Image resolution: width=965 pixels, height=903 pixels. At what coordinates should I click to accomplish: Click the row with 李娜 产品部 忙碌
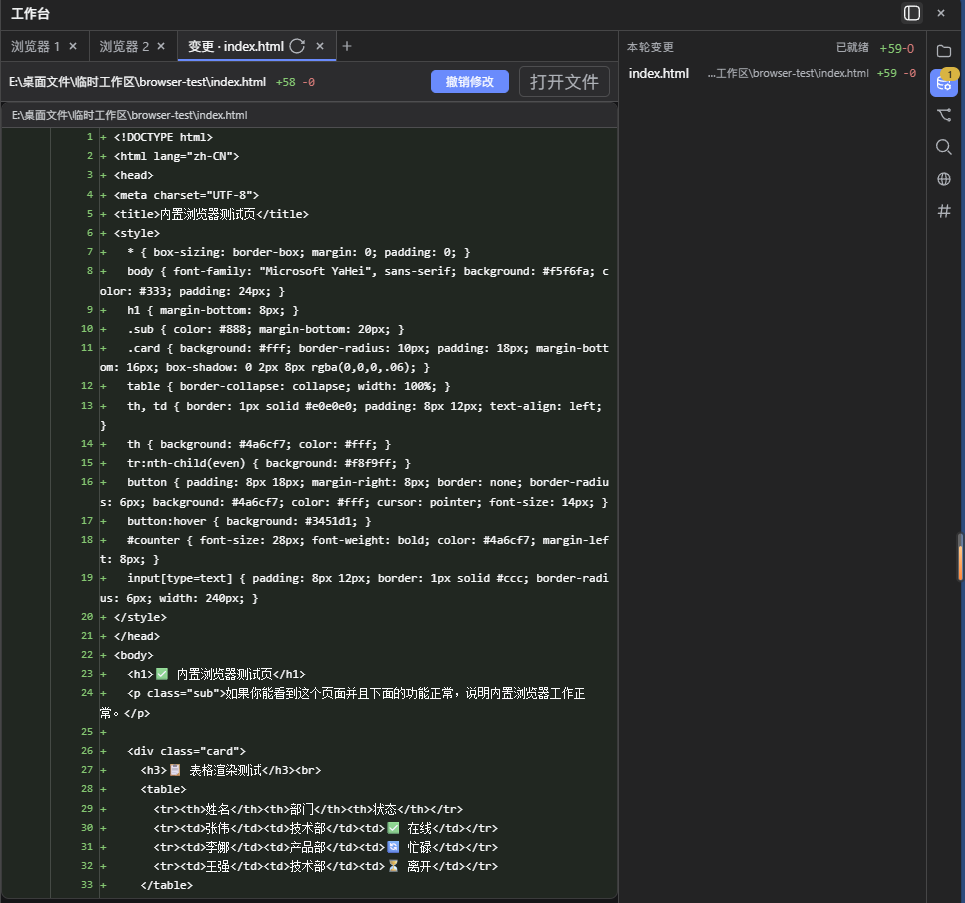326,848
